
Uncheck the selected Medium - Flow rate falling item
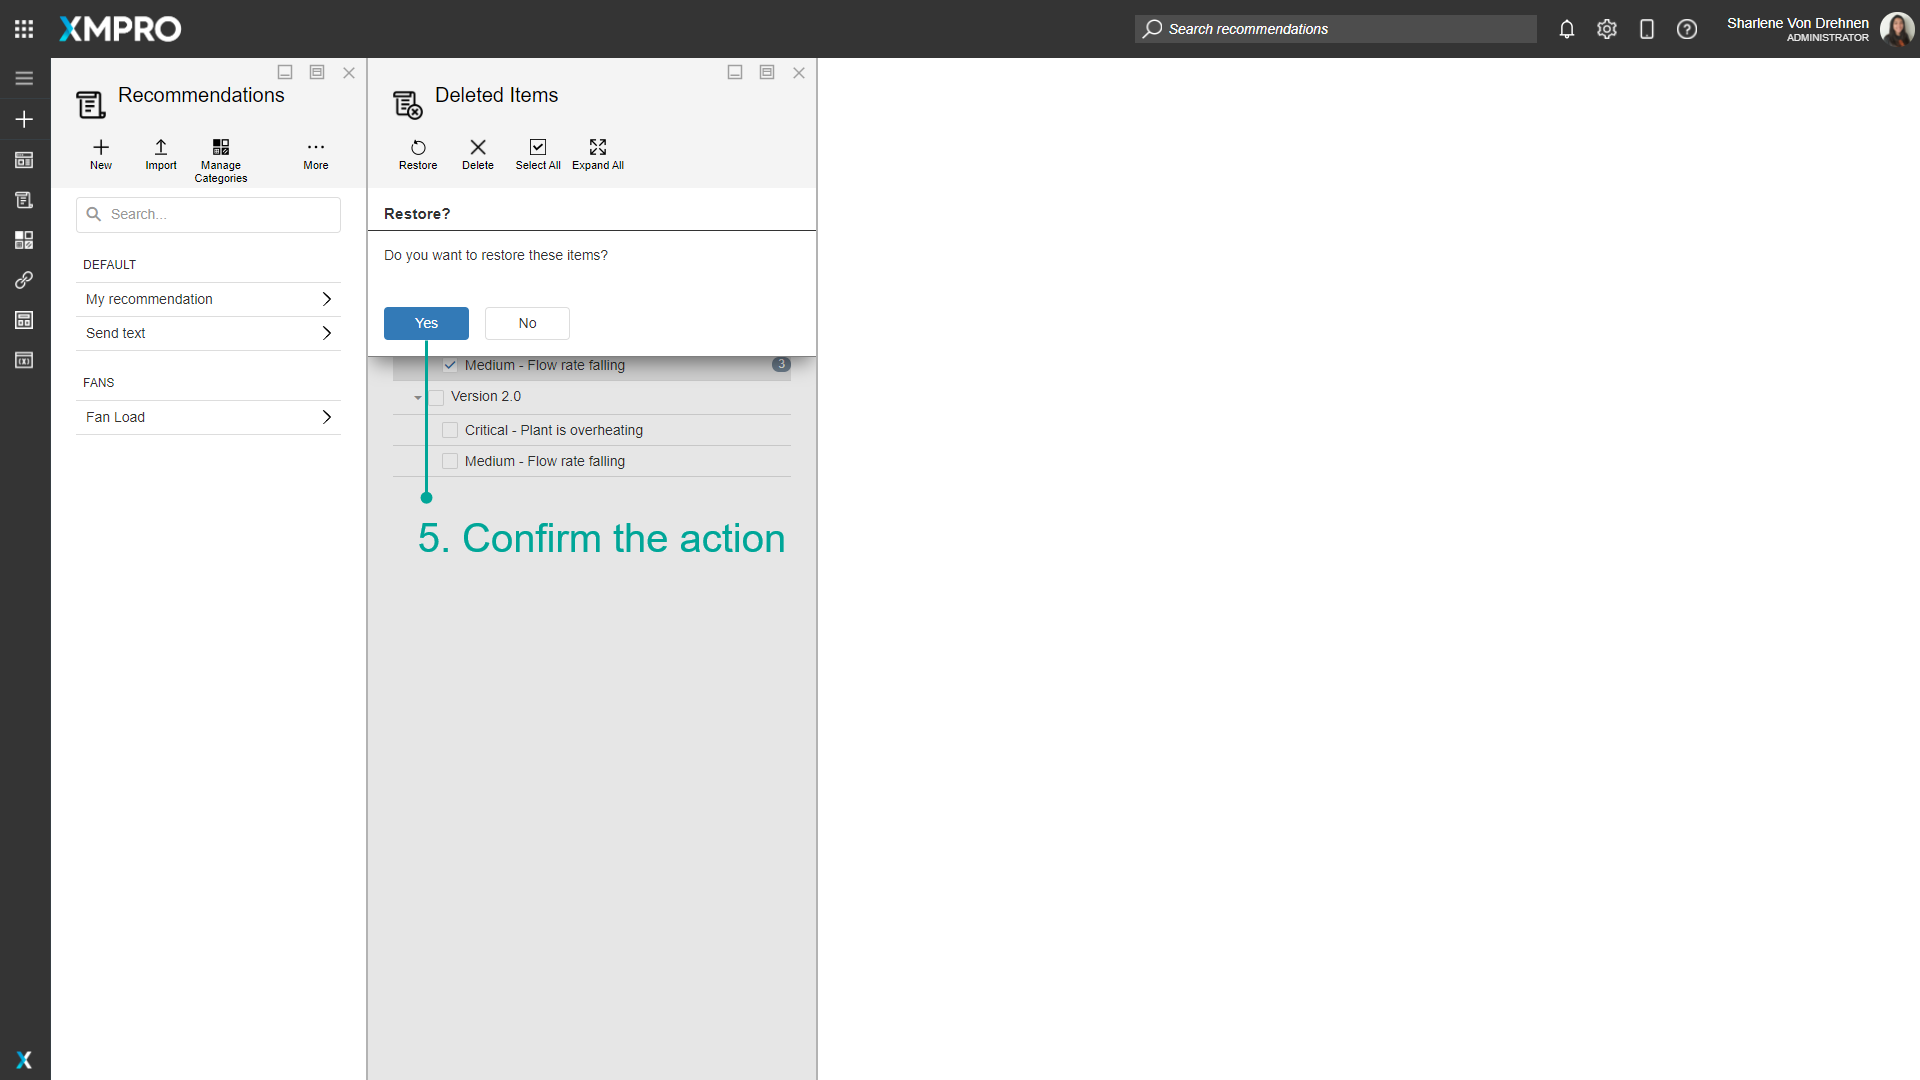pos(450,365)
